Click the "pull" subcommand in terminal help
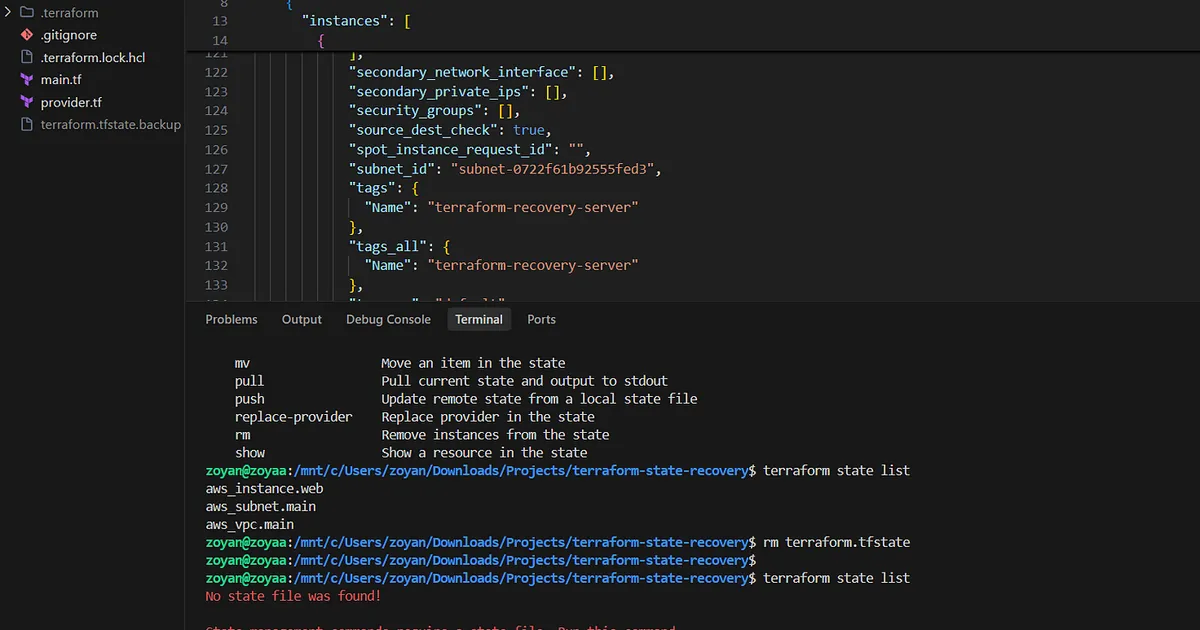Image resolution: width=1200 pixels, height=630 pixels. (250, 380)
